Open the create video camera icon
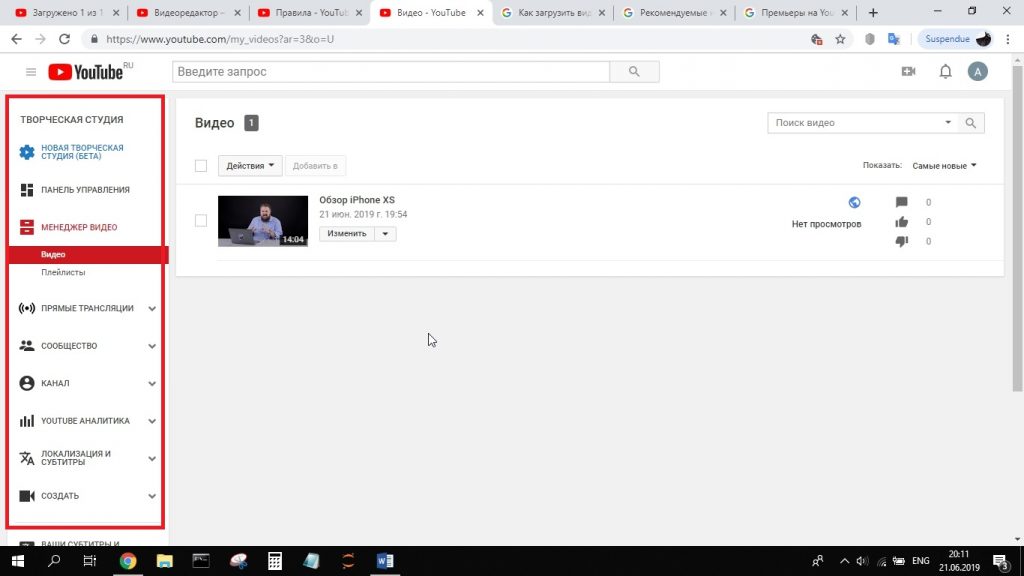Screen dimensions: 1024x576 (908, 71)
